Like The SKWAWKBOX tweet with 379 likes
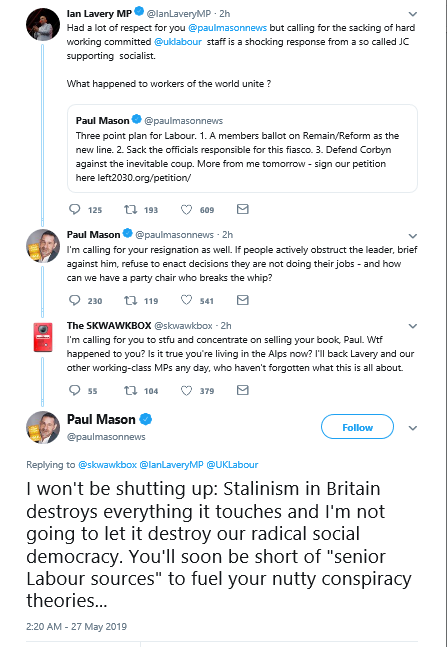447x647 pixels. click(187, 390)
